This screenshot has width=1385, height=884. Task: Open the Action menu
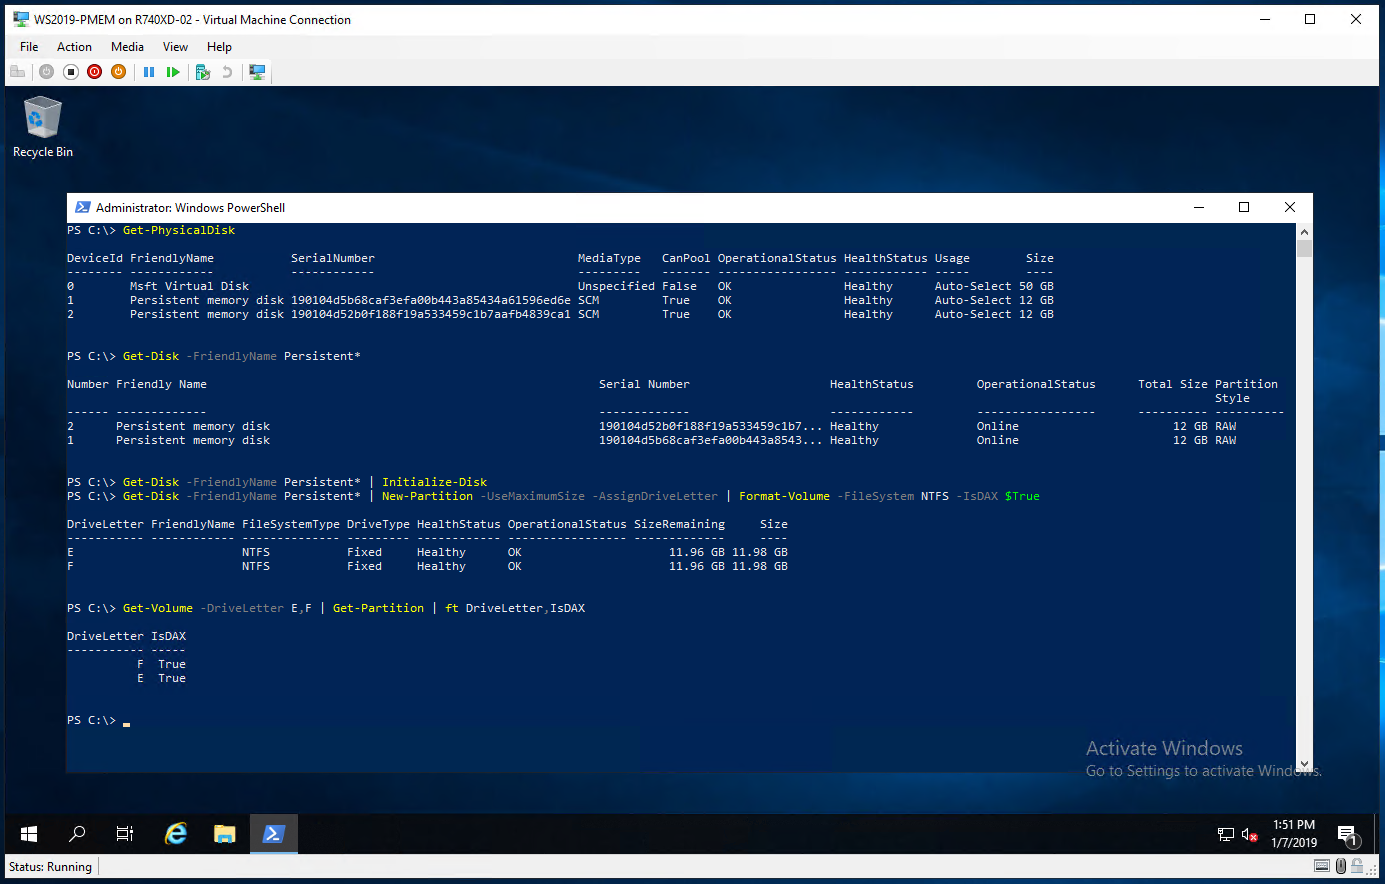(74, 47)
